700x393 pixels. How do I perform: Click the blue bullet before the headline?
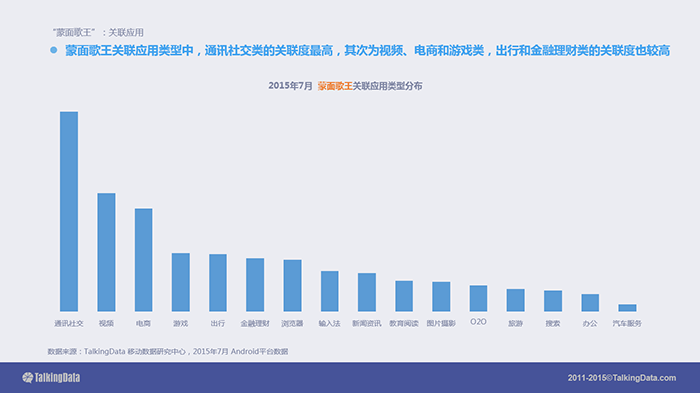[x=54, y=50]
